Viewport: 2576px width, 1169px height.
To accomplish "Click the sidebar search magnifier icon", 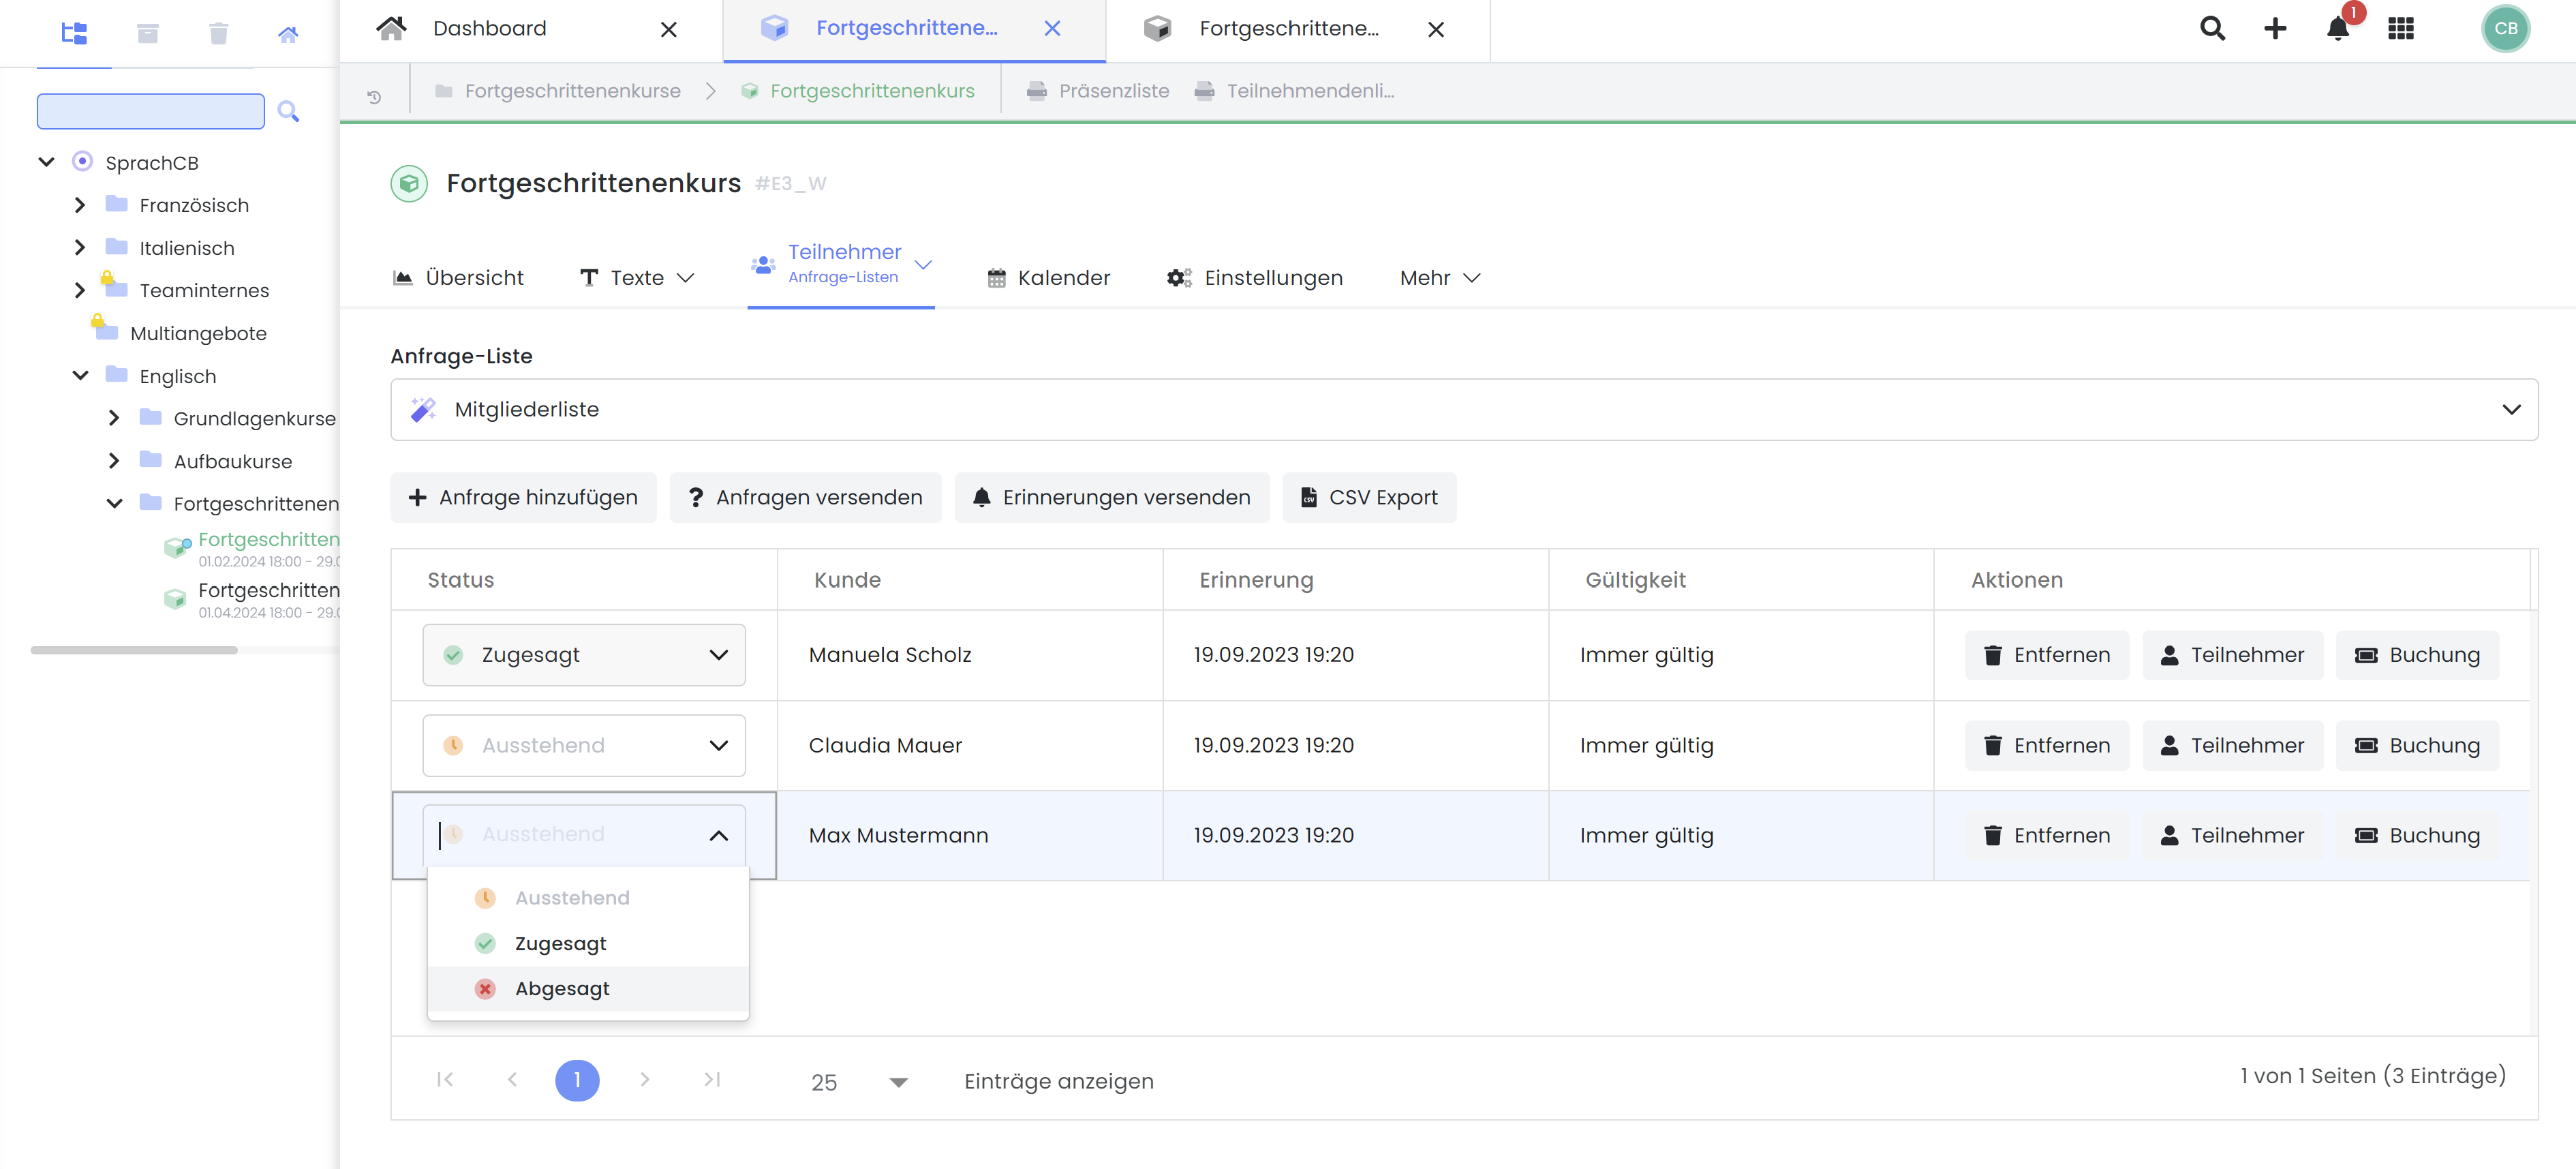I will pyautogui.click(x=288, y=111).
